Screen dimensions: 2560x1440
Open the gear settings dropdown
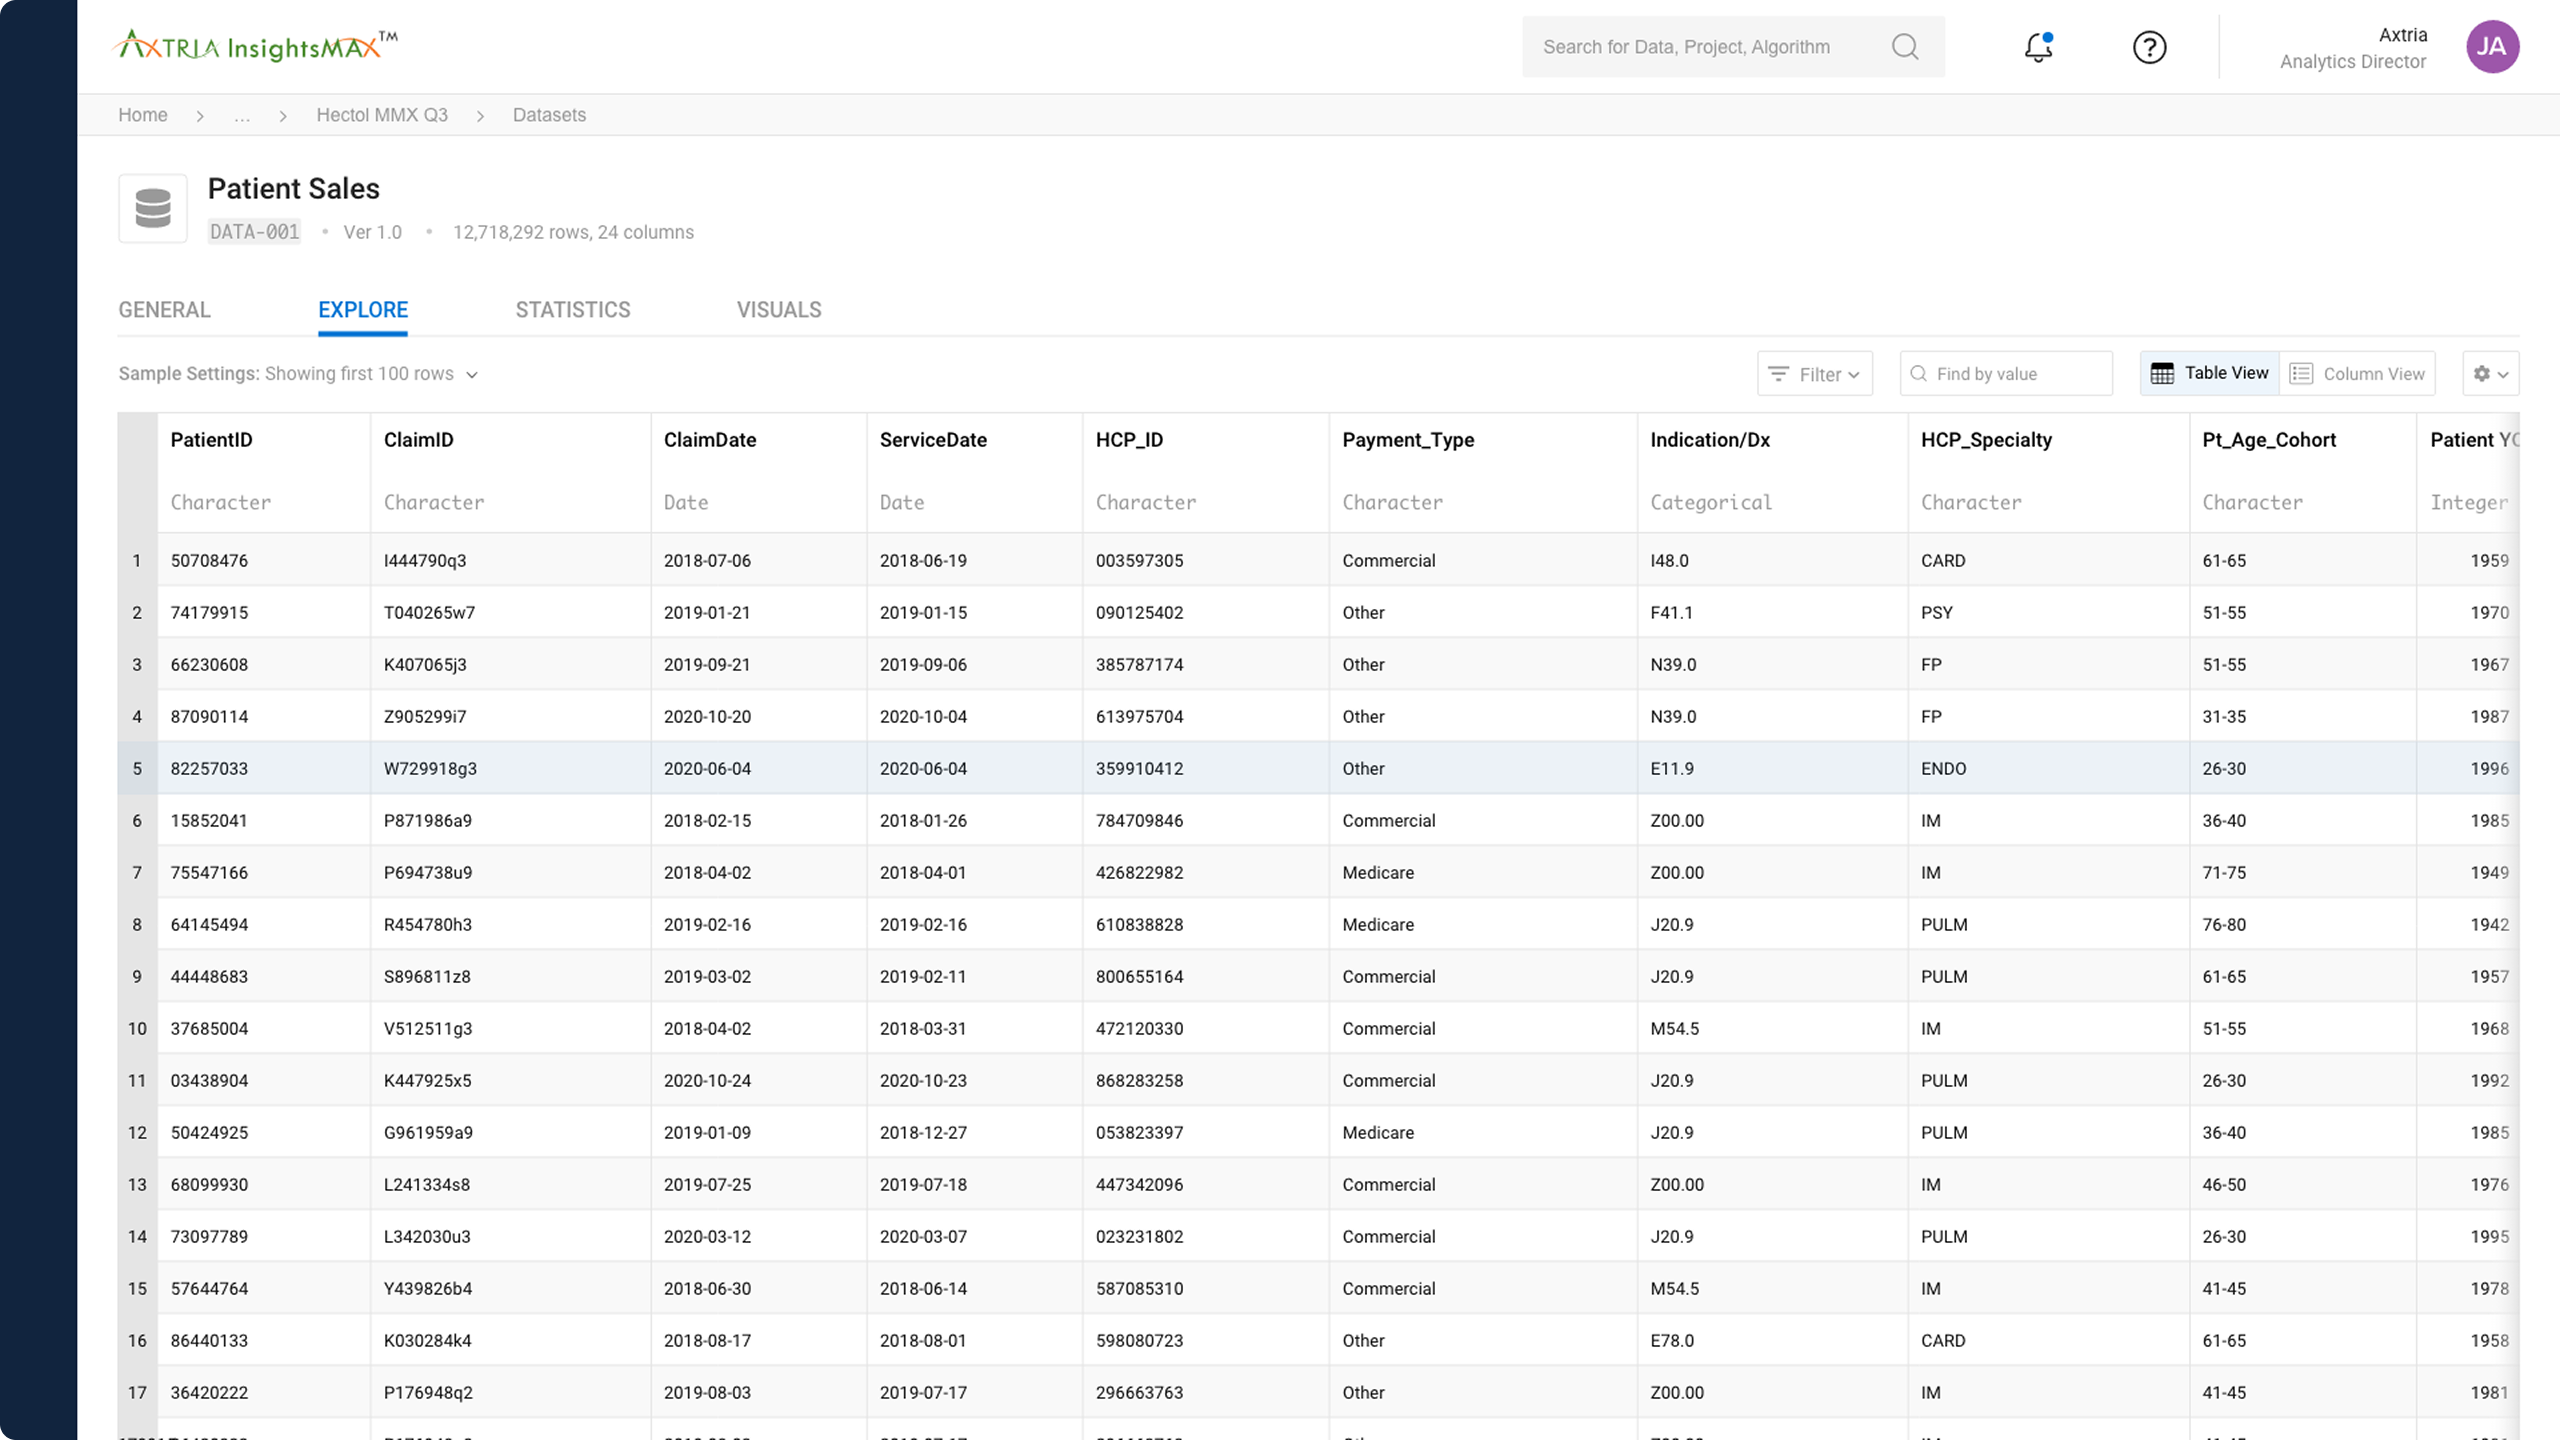click(2490, 373)
